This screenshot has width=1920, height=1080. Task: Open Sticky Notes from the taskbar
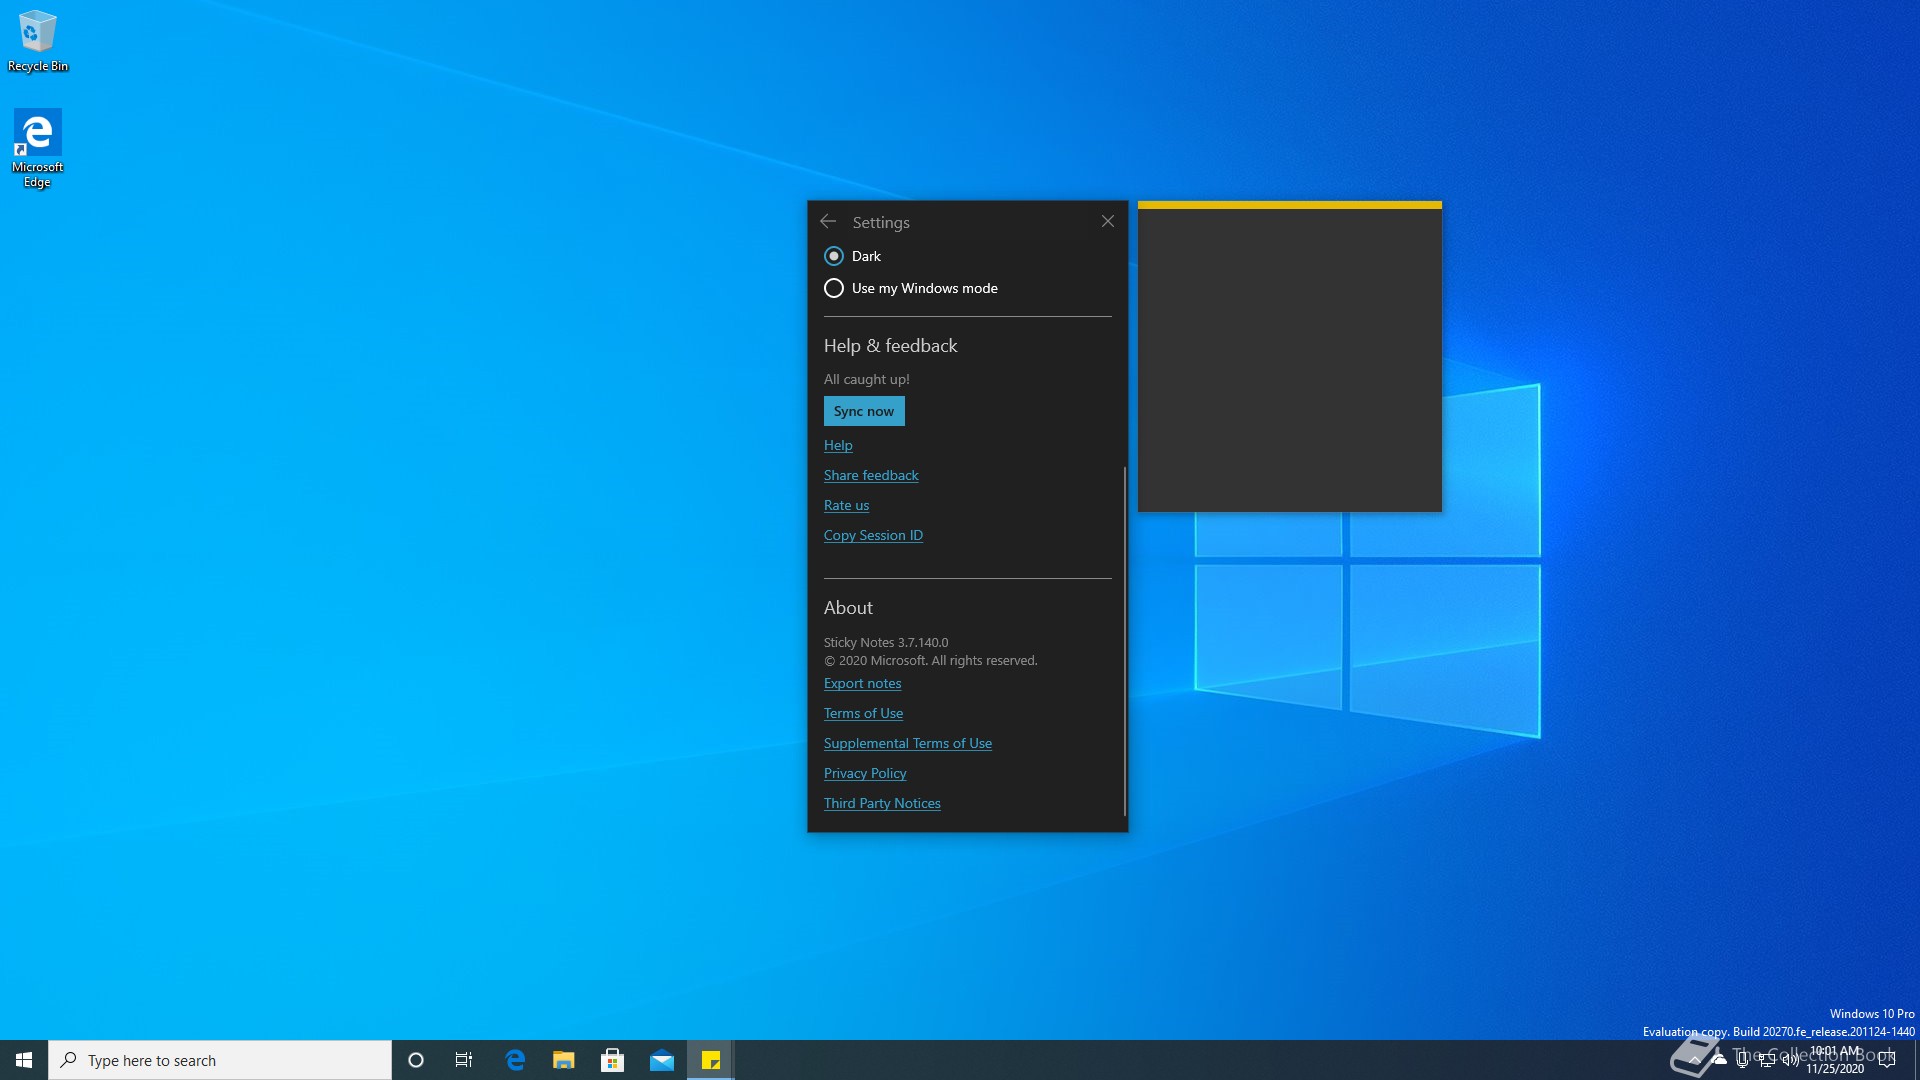(711, 1060)
